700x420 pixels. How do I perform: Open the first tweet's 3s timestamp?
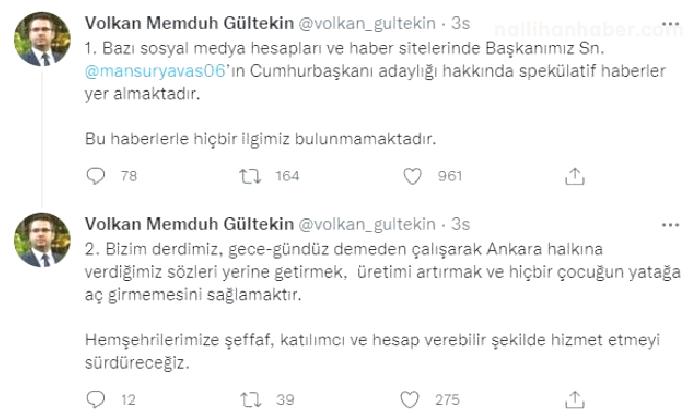461,23
